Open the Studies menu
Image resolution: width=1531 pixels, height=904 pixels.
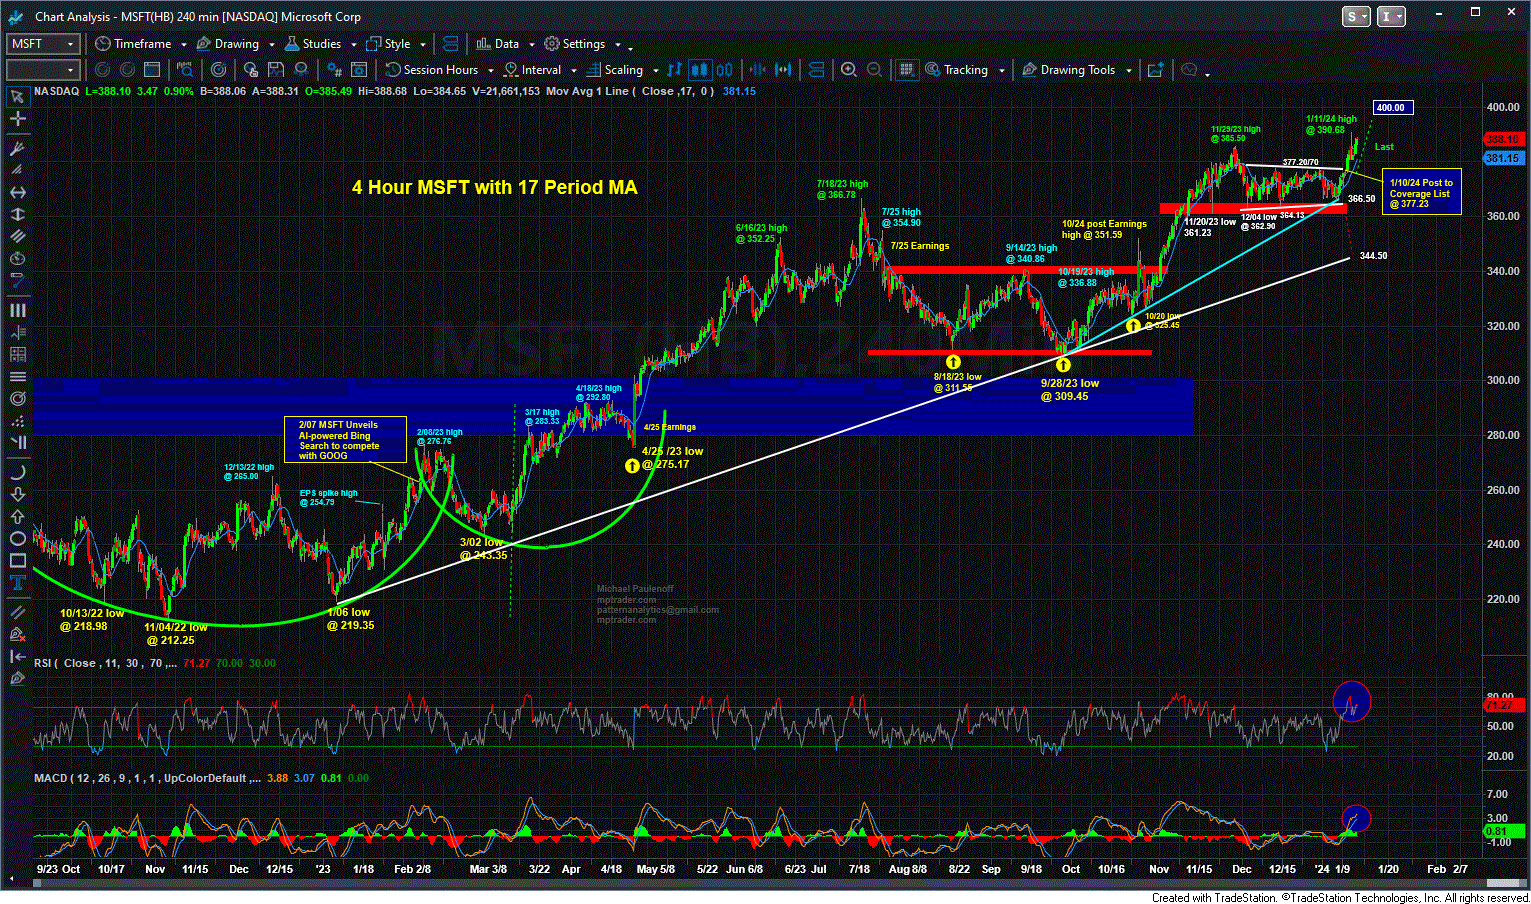[313, 44]
